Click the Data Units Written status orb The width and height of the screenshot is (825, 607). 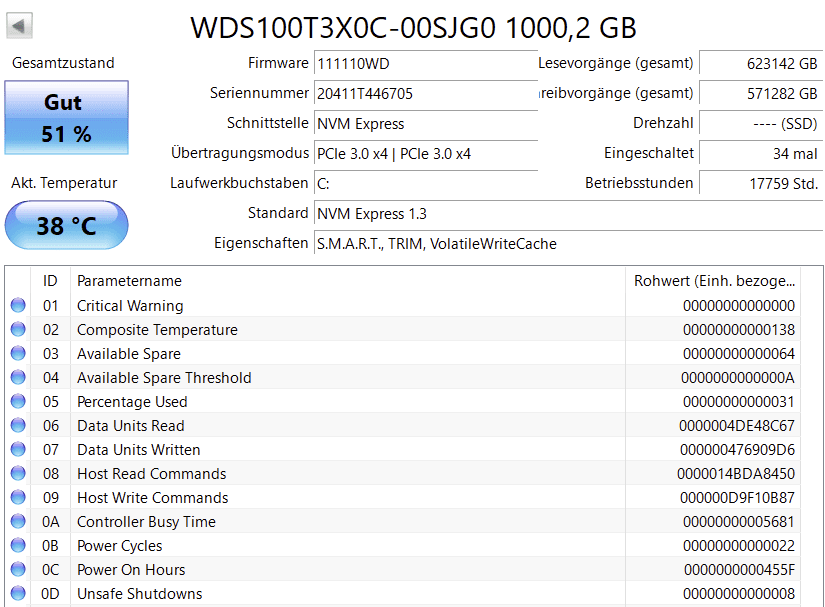18,450
